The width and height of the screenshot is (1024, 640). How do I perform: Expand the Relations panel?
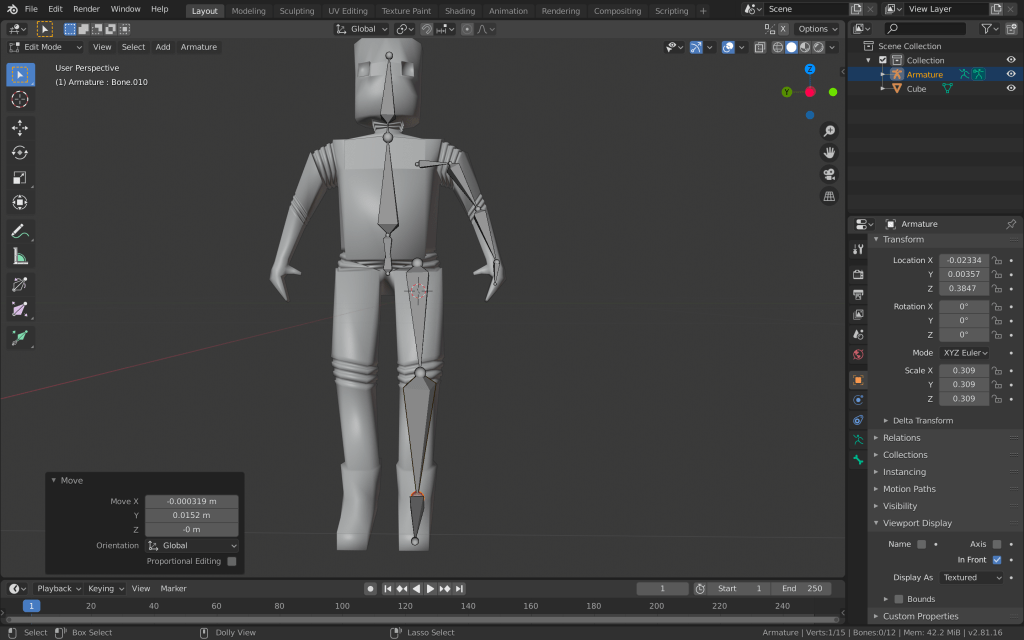point(901,438)
